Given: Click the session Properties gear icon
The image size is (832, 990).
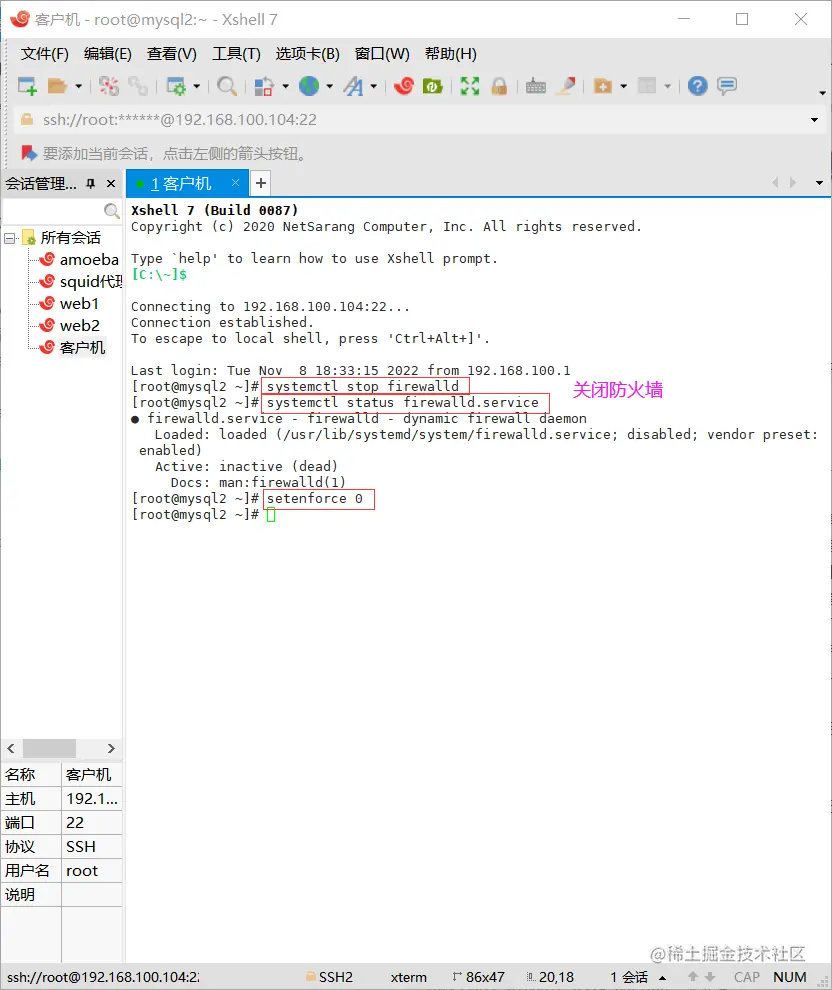Looking at the screenshot, I should click(176, 86).
